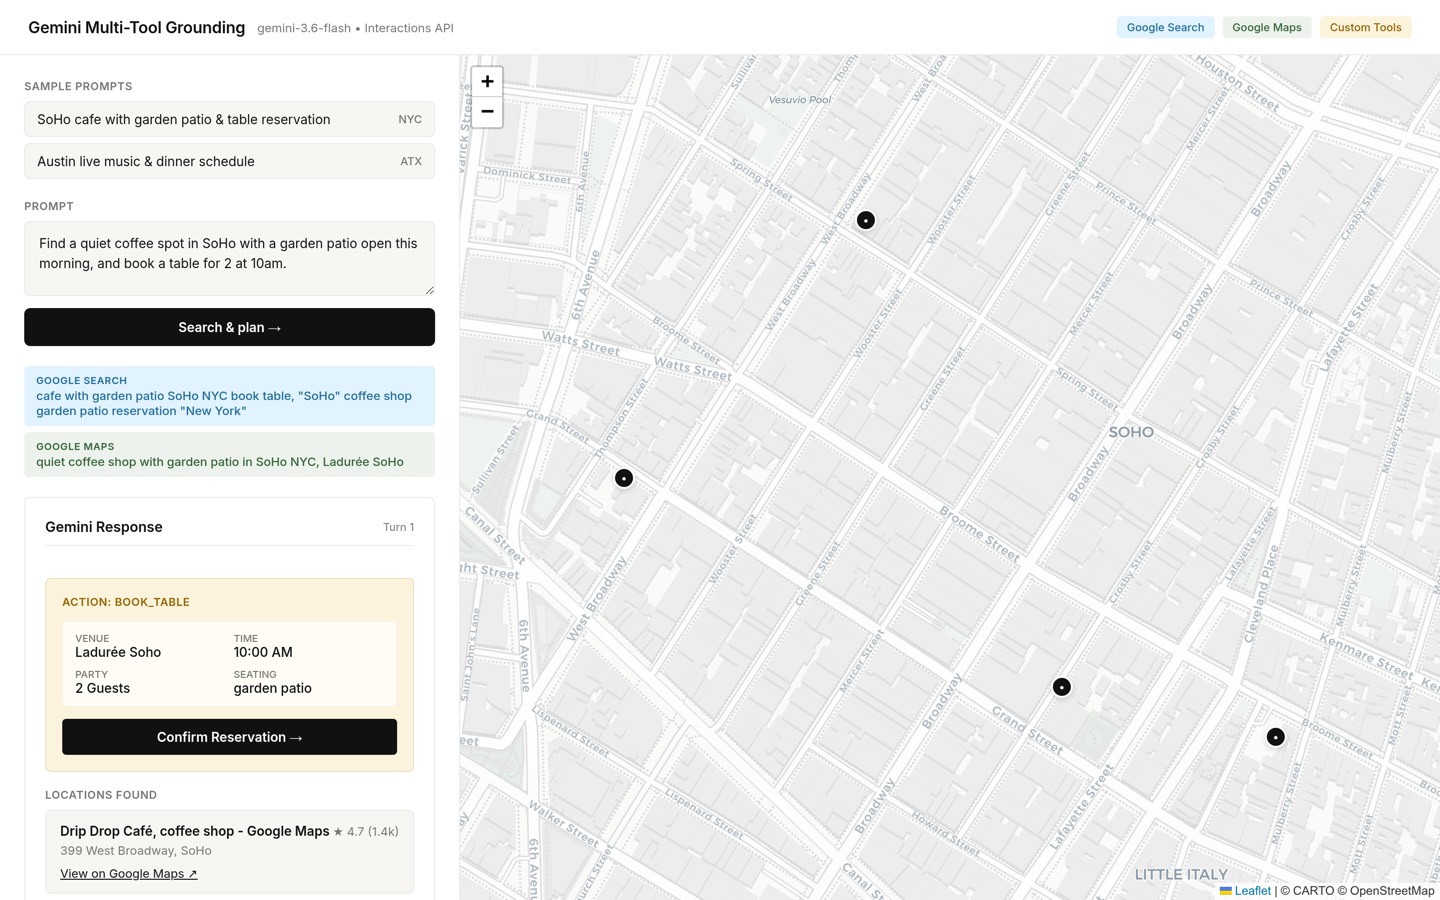Select the Google Maps query block
Viewport: 1440px width, 900px height.
229,454
